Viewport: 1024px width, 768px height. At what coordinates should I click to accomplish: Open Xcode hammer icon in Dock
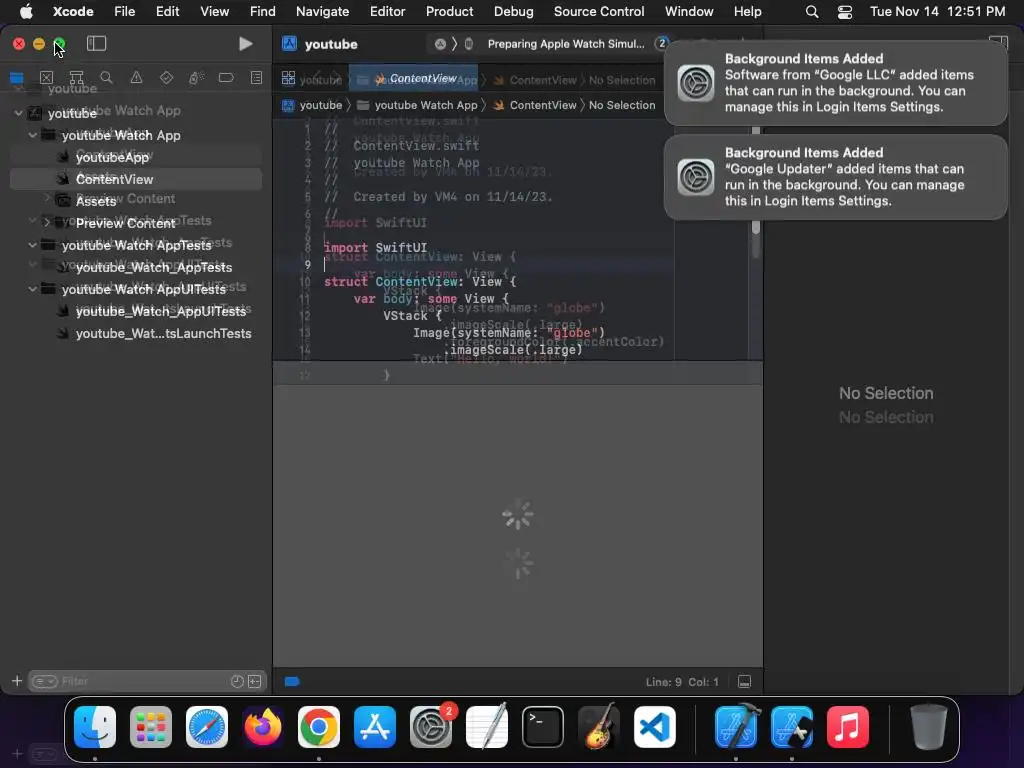(736, 727)
